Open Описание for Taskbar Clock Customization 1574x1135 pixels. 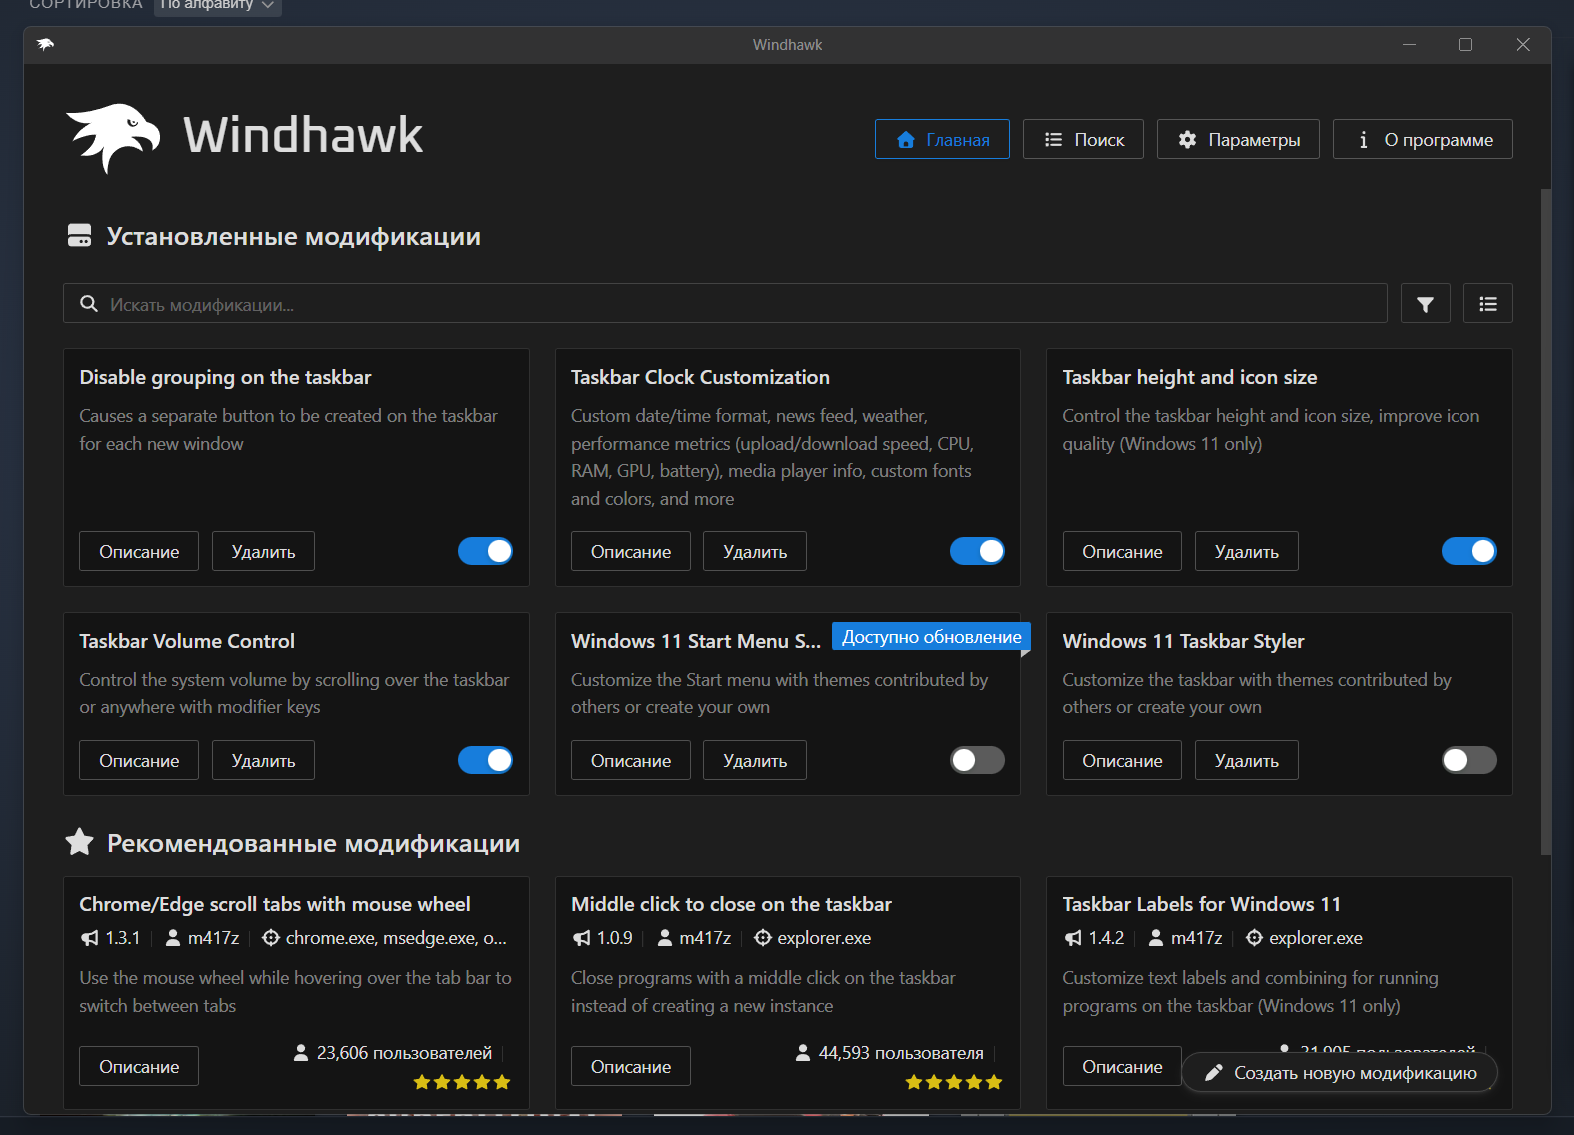coord(631,551)
